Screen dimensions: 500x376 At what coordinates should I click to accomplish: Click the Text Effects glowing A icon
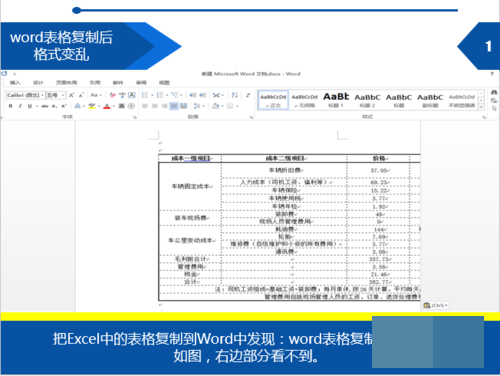[x=77, y=106]
